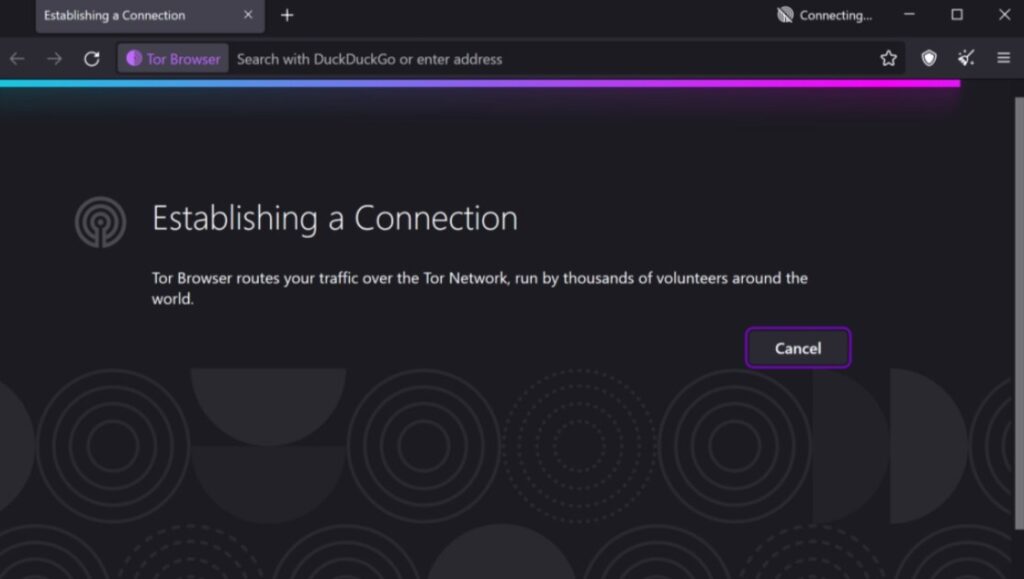Open the hamburger application menu
This screenshot has width=1024, height=579.
coord(1003,59)
